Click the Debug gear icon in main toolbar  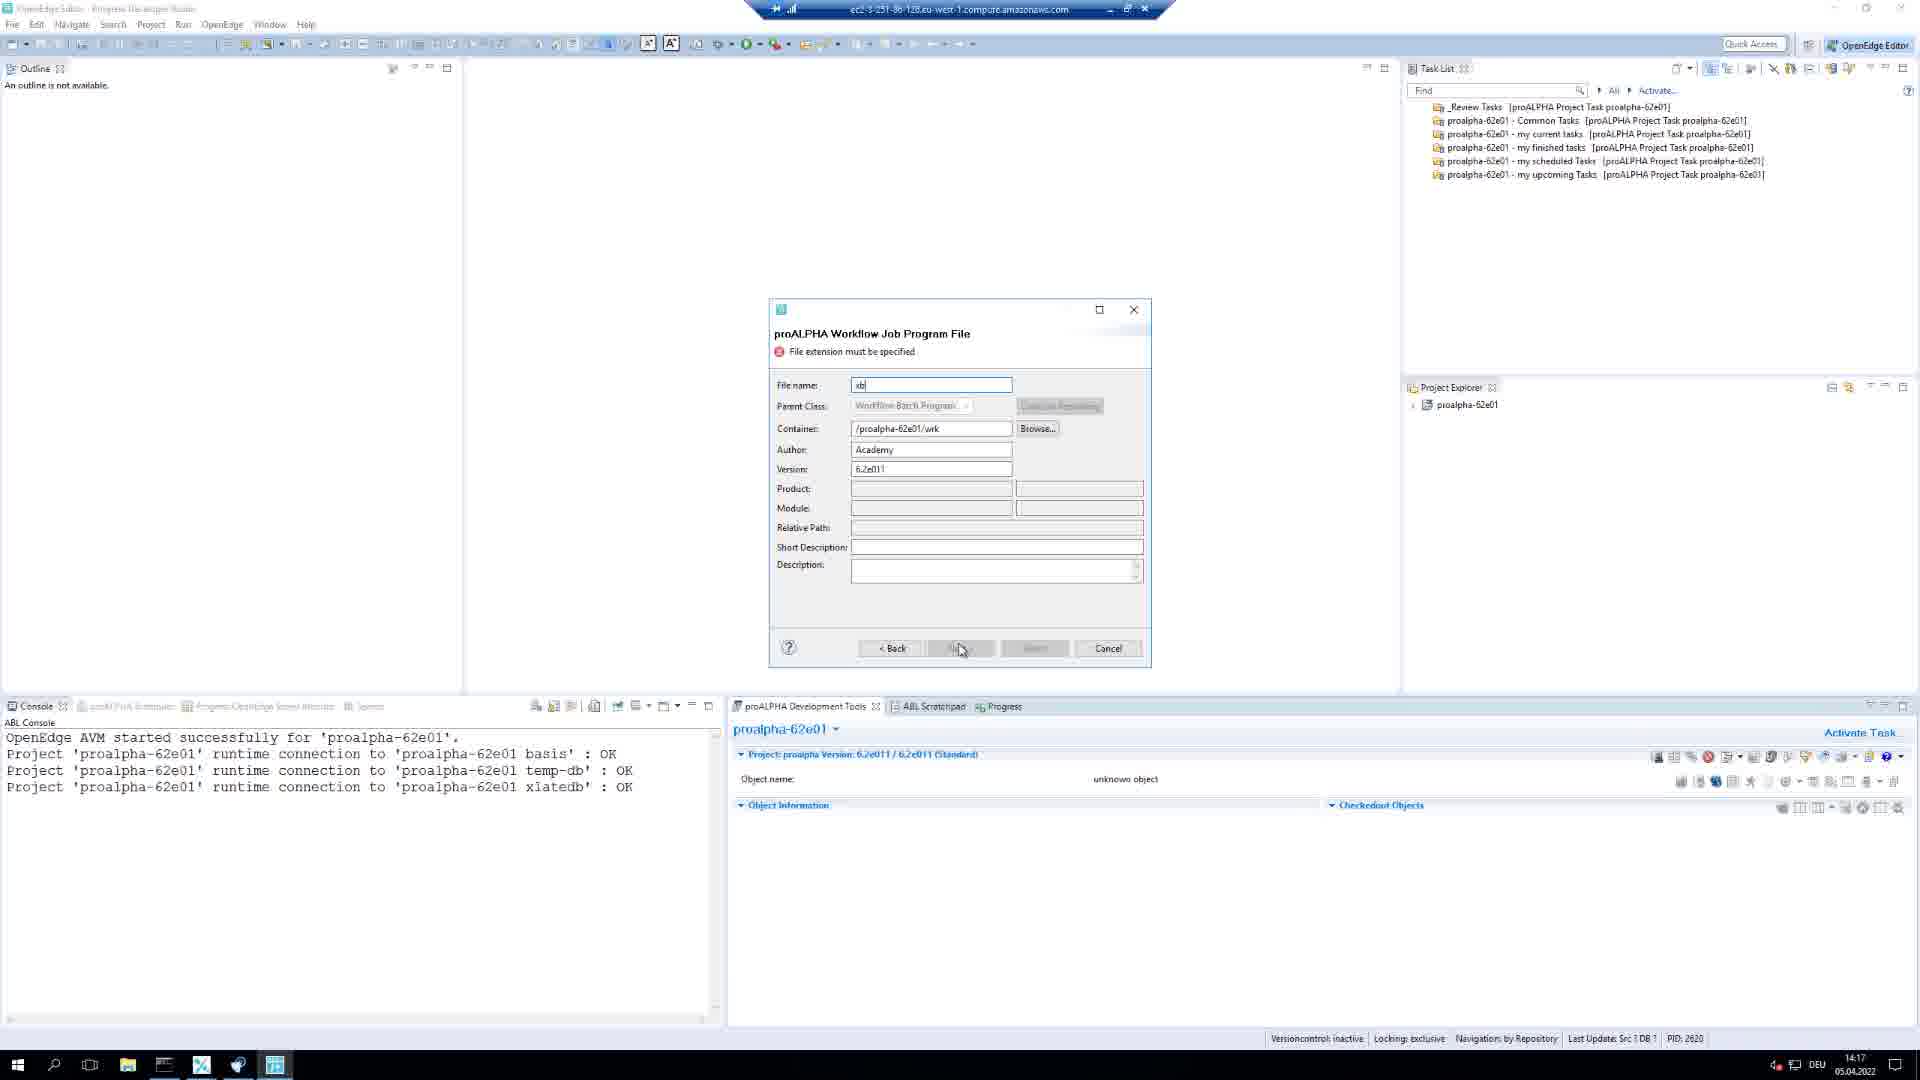coord(718,44)
